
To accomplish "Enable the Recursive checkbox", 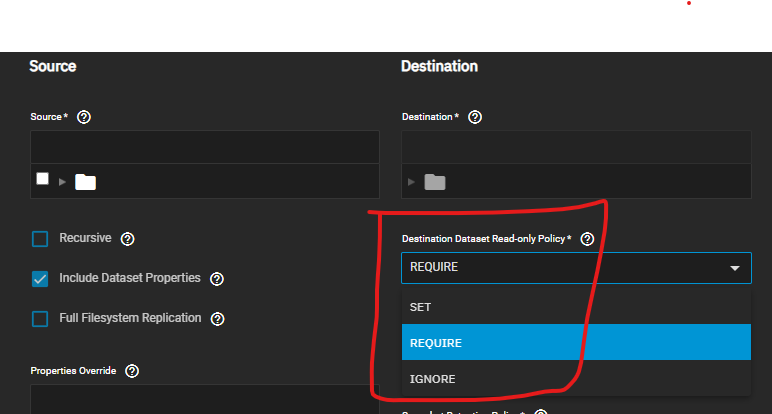I will (x=40, y=239).
